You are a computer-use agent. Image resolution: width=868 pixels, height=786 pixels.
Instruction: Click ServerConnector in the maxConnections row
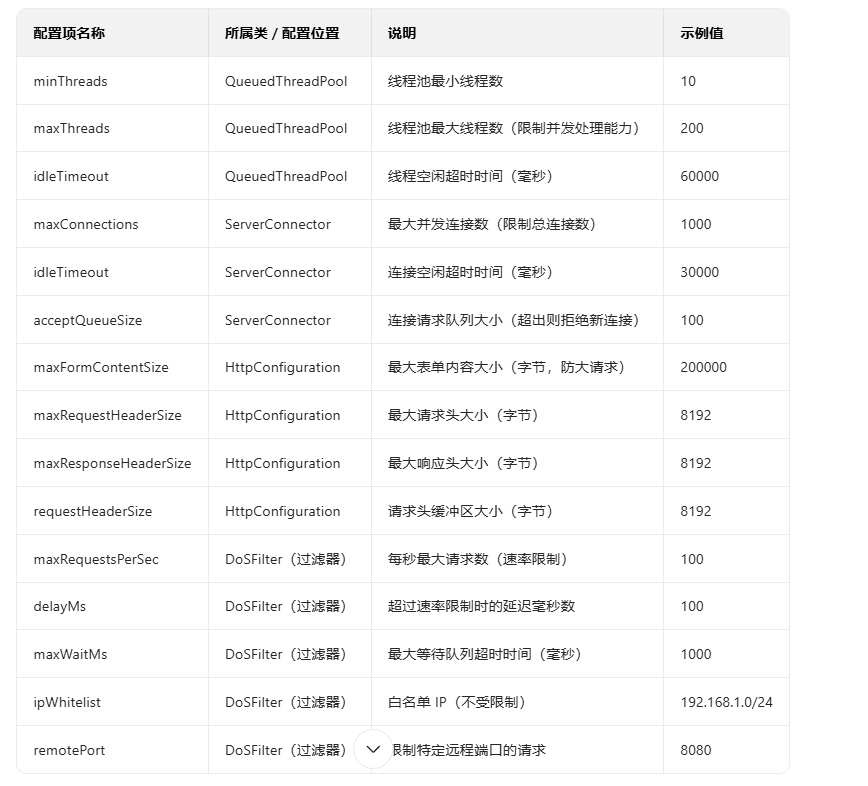(277, 224)
